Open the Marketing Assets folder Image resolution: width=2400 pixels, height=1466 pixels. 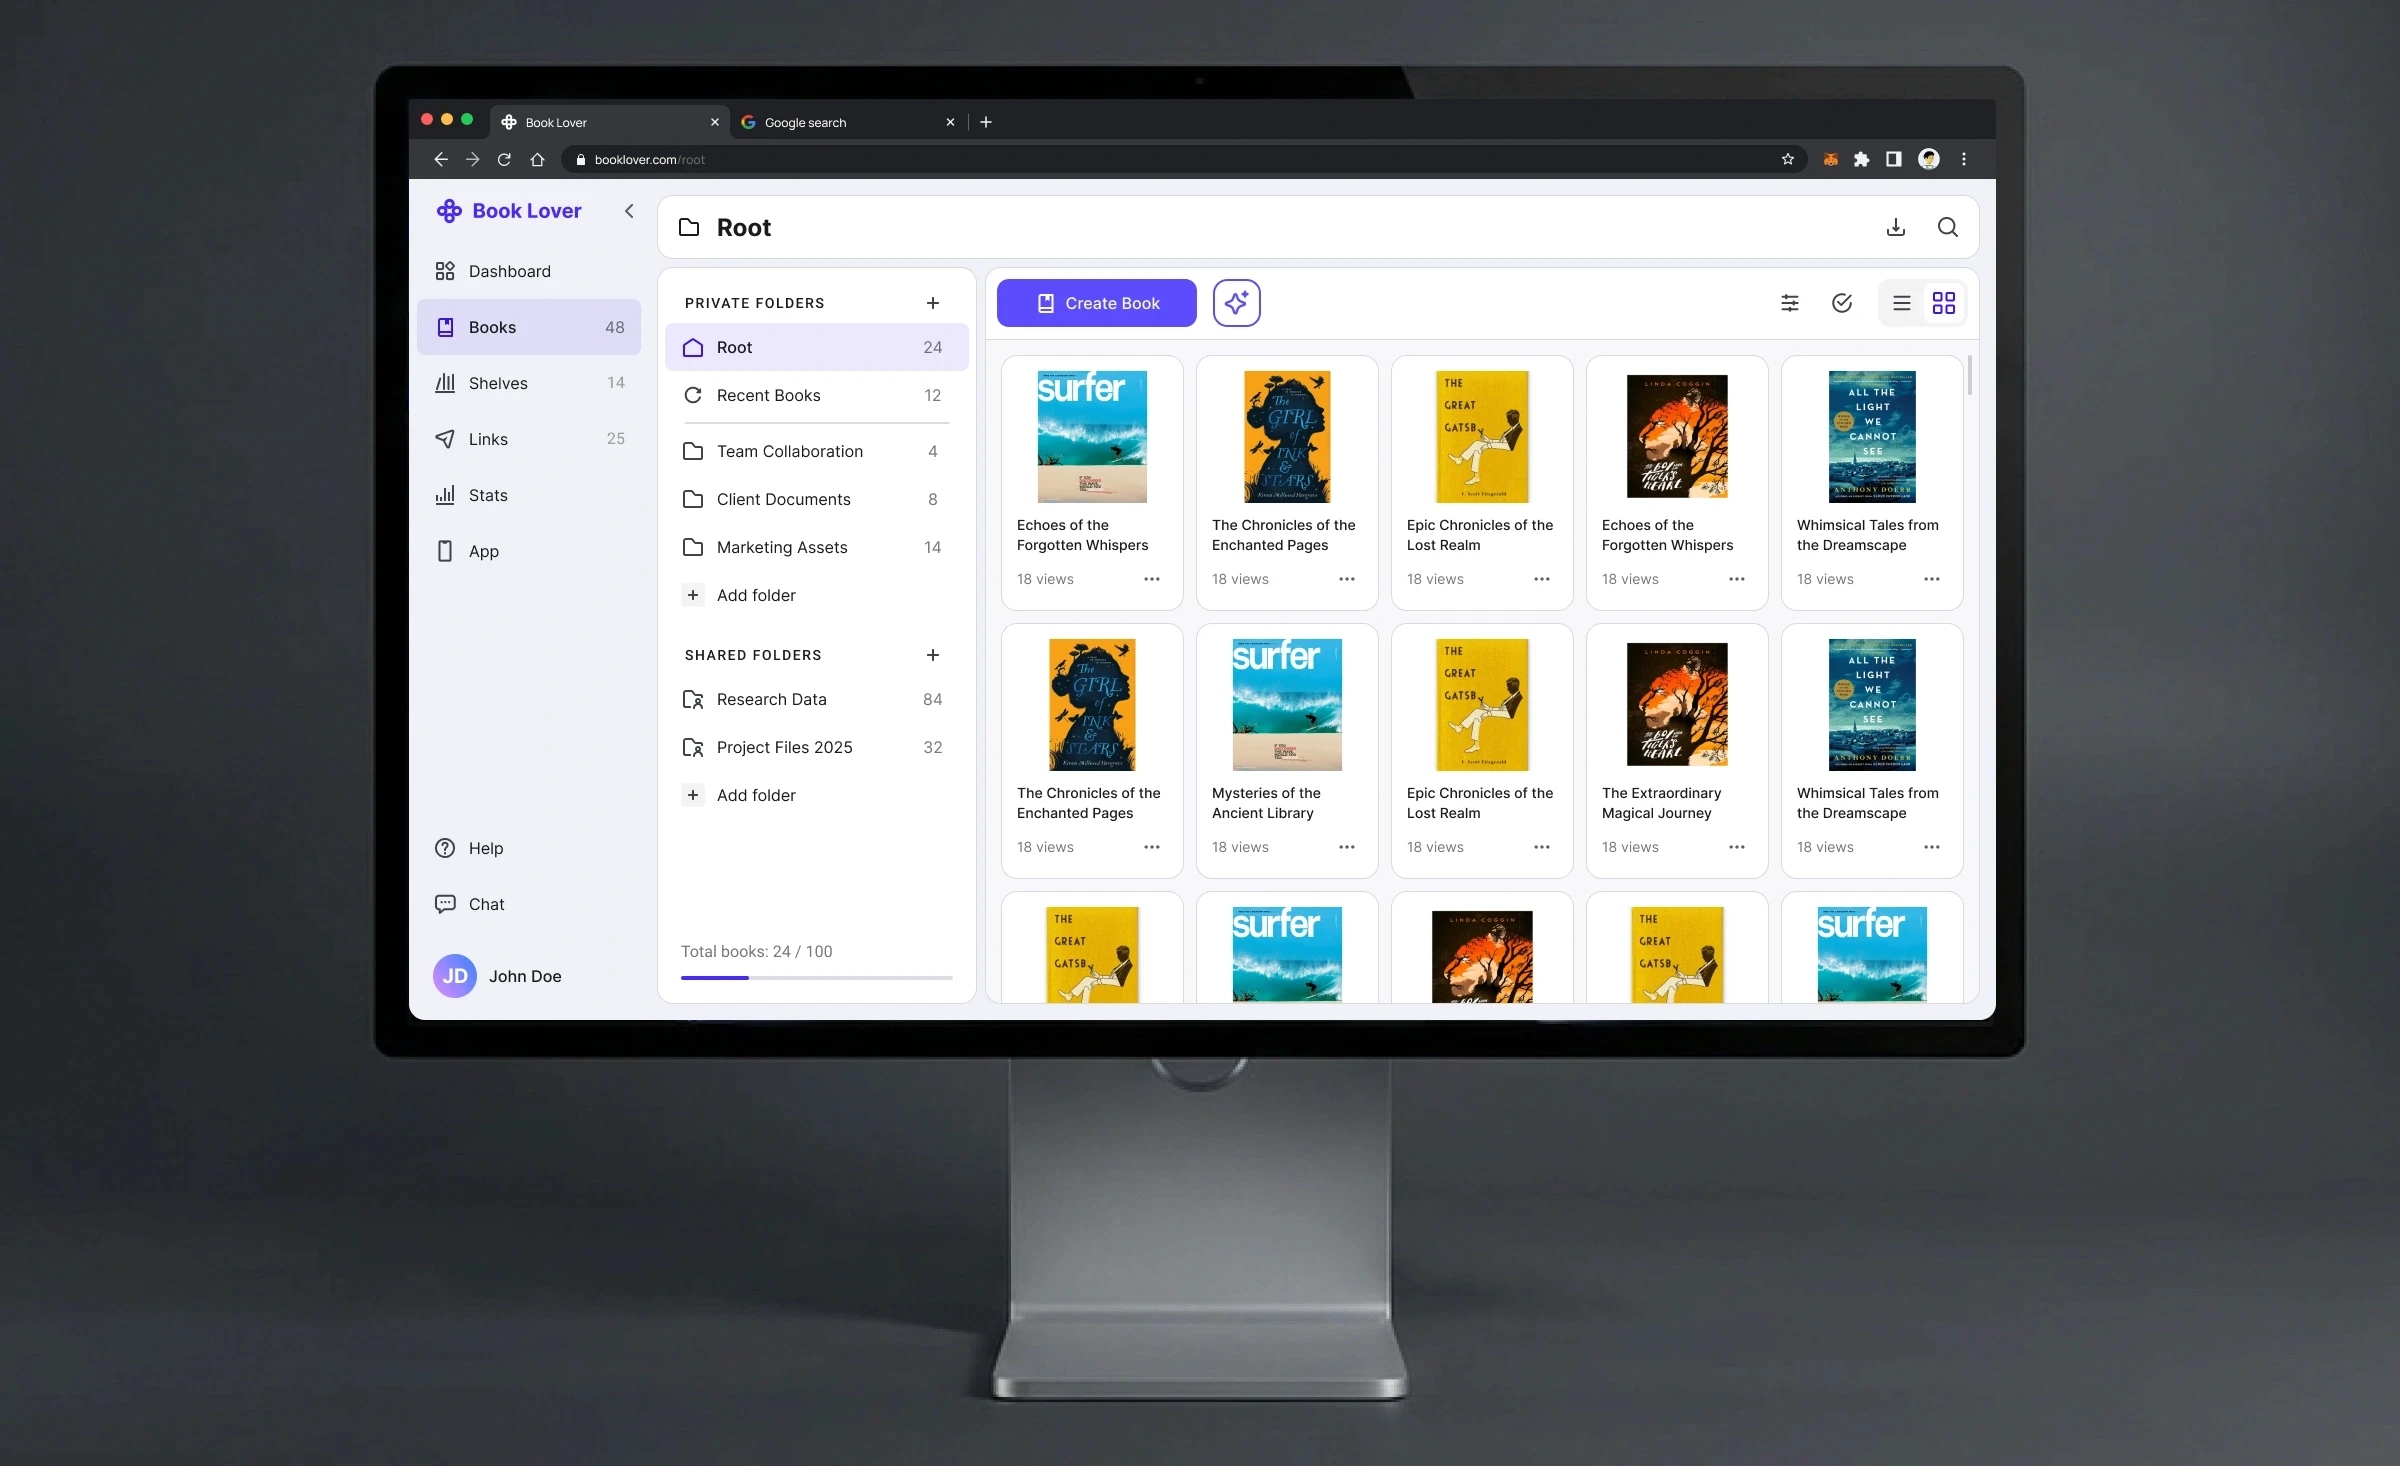pos(782,547)
